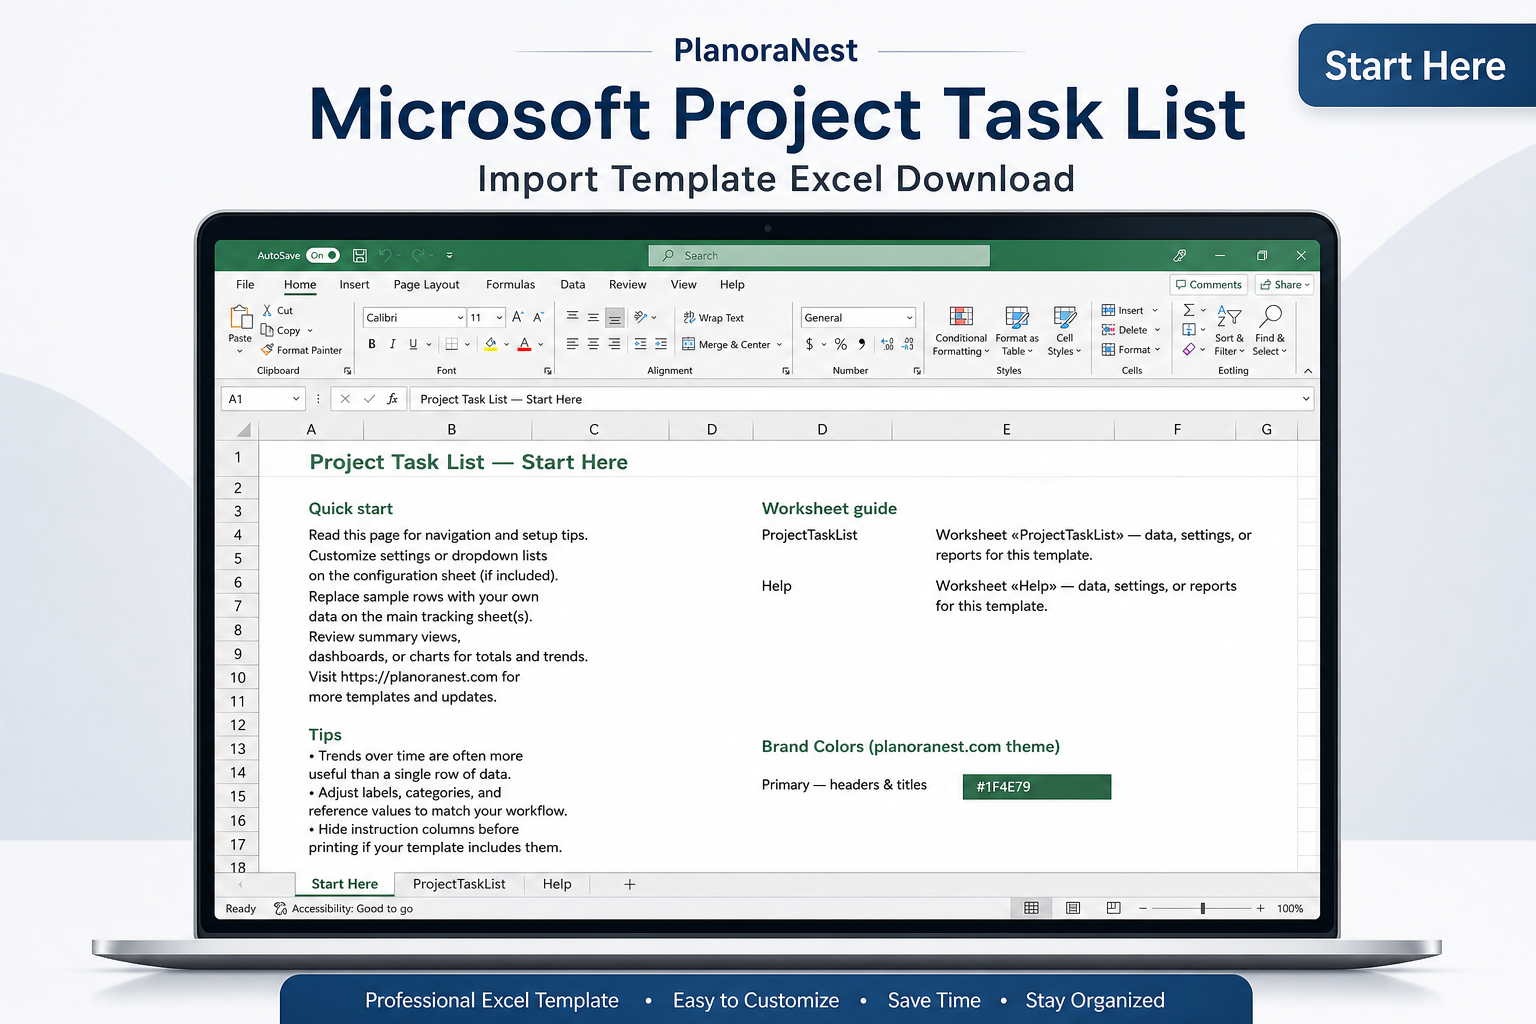Click the Sort & Filter button
Viewport: 1536px width, 1024px height.
pyautogui.click(x=1229, y=331)
